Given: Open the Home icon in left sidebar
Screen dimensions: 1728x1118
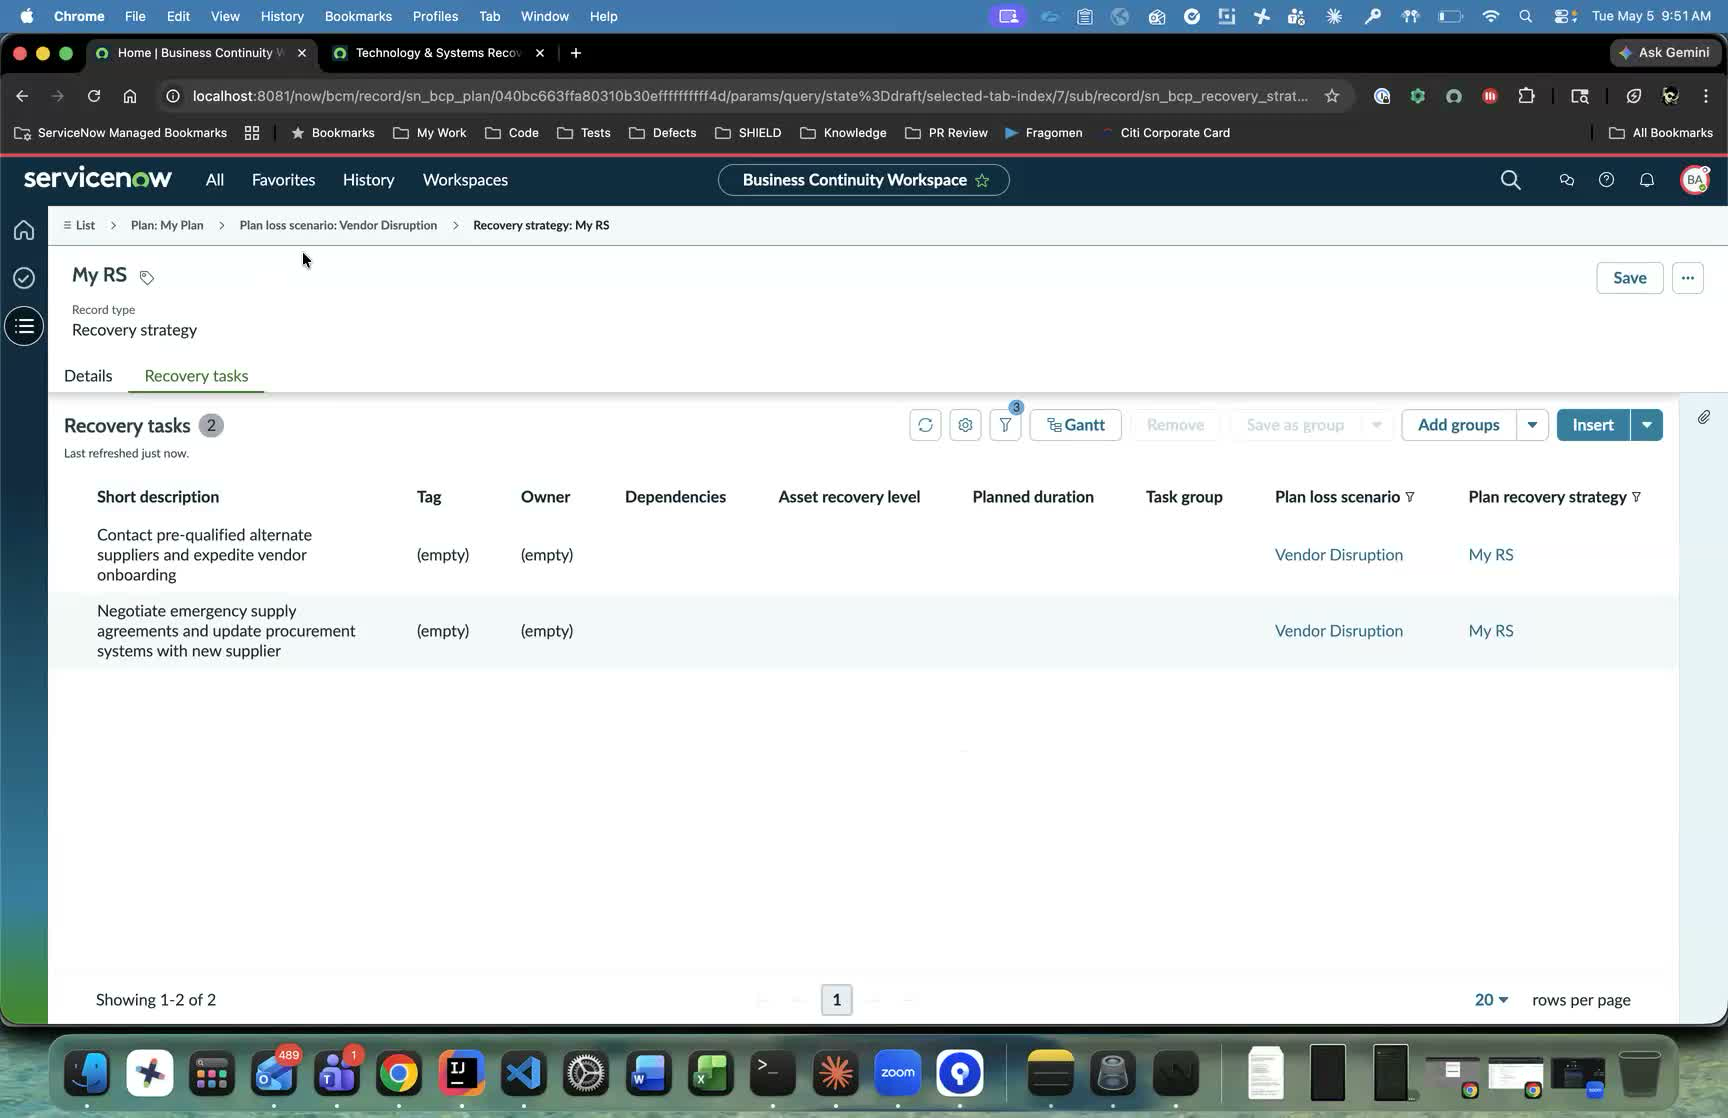Looking at the screenshot, I should (24, 230).
